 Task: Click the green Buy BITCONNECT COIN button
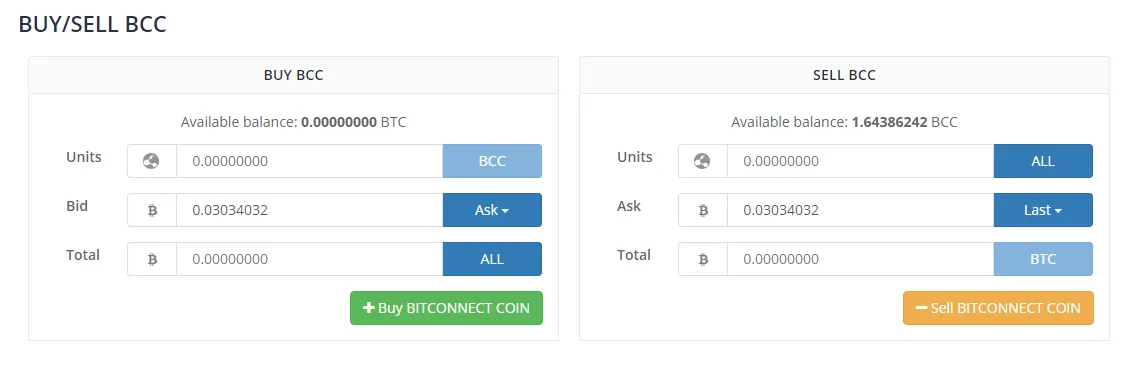447,308
